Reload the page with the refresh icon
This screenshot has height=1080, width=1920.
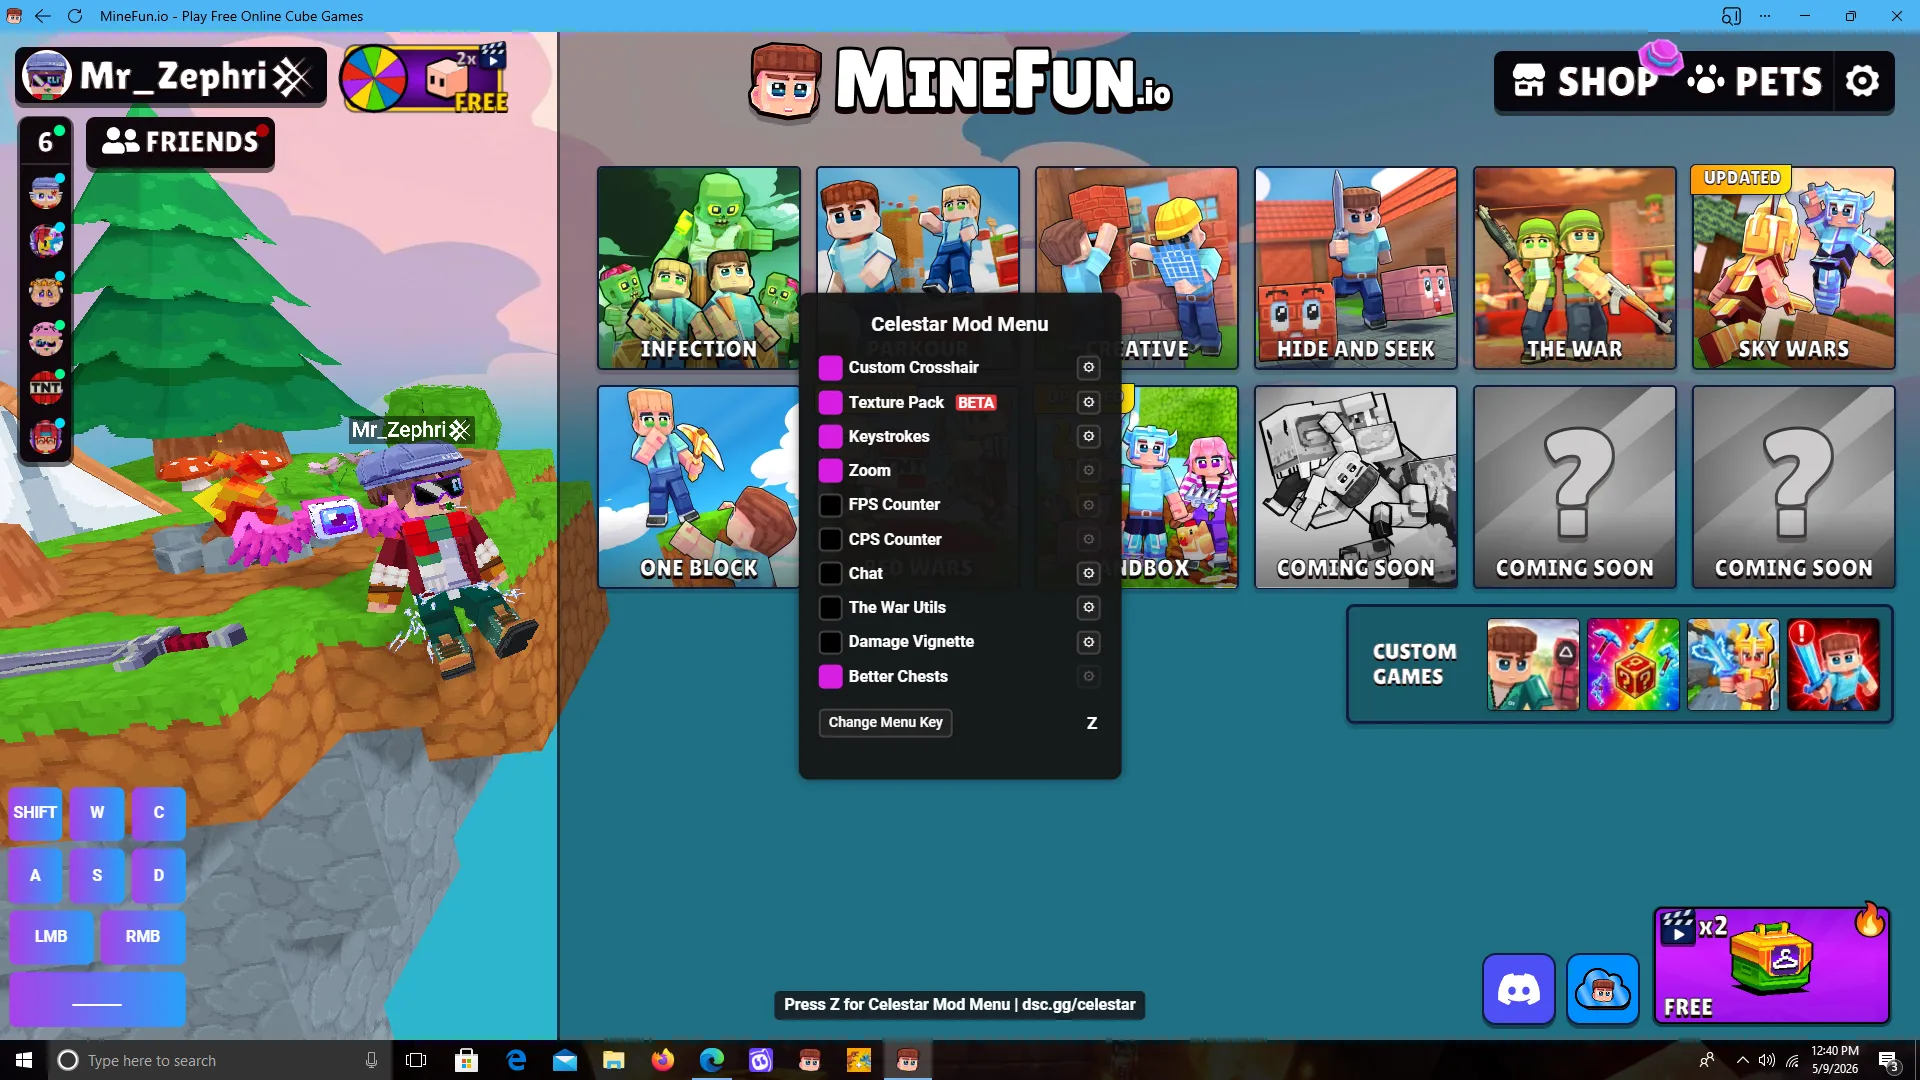(75, 16)
